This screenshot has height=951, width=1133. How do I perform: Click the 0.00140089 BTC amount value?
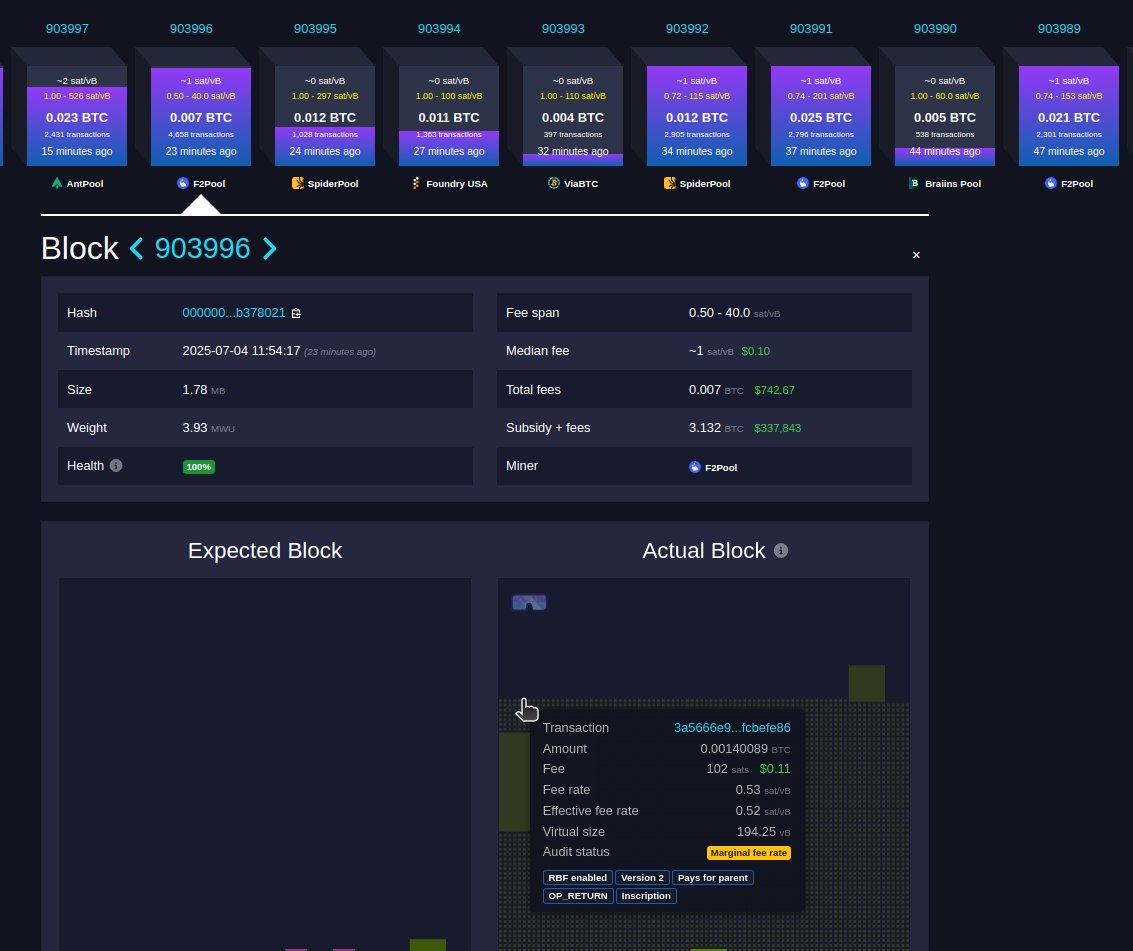coord(745,749)
